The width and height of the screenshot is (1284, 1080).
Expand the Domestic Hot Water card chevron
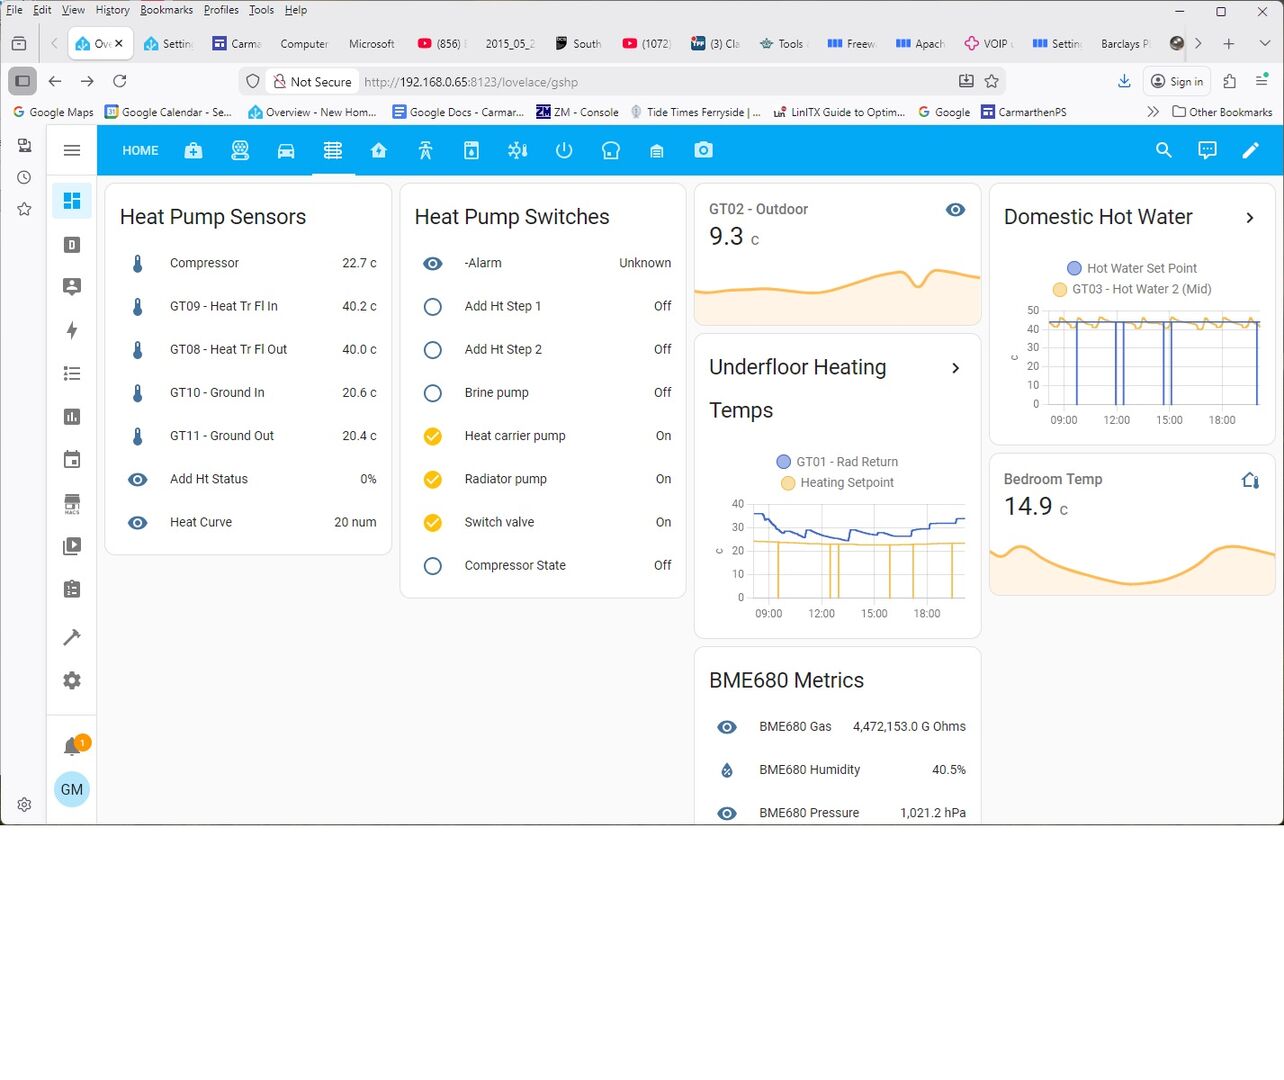click(x=1249, y=218)
